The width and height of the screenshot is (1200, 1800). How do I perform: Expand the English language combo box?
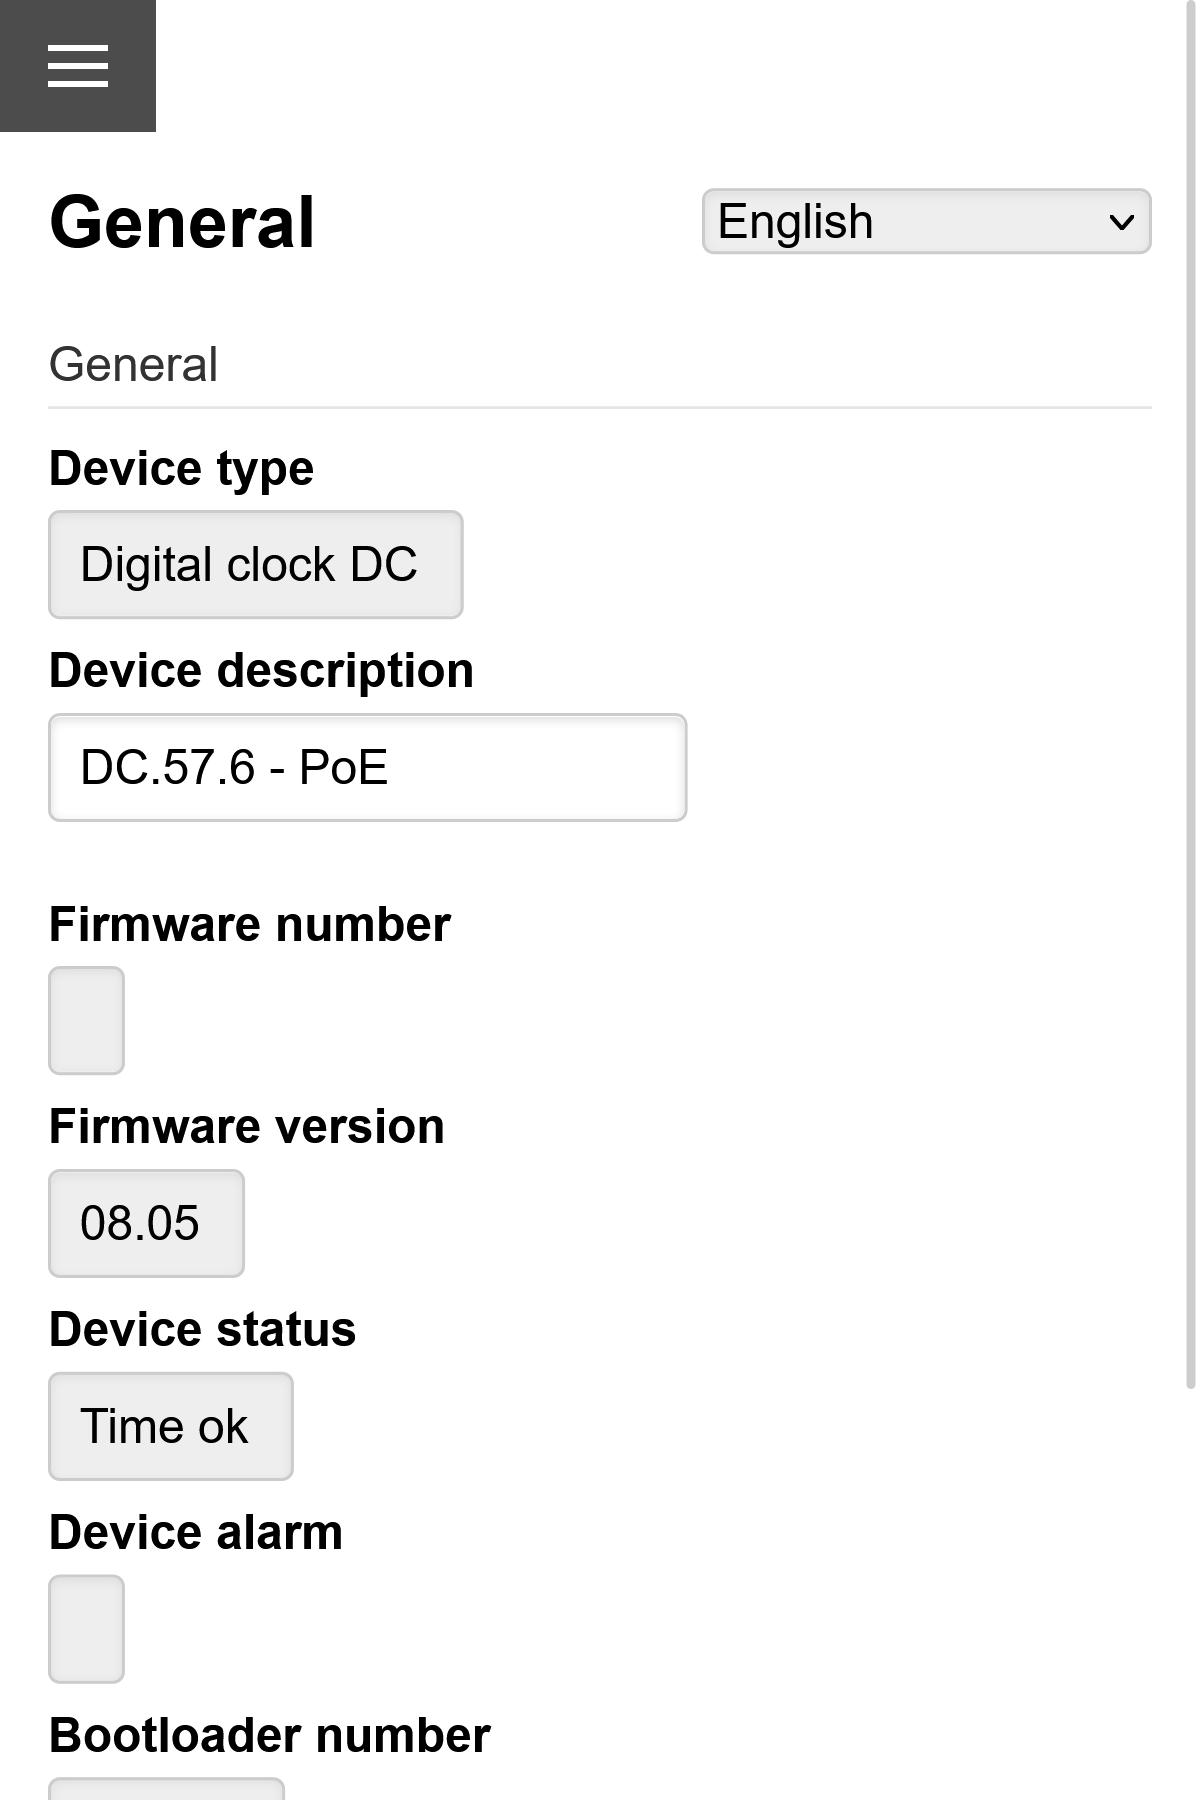click(x=925, y=220)
